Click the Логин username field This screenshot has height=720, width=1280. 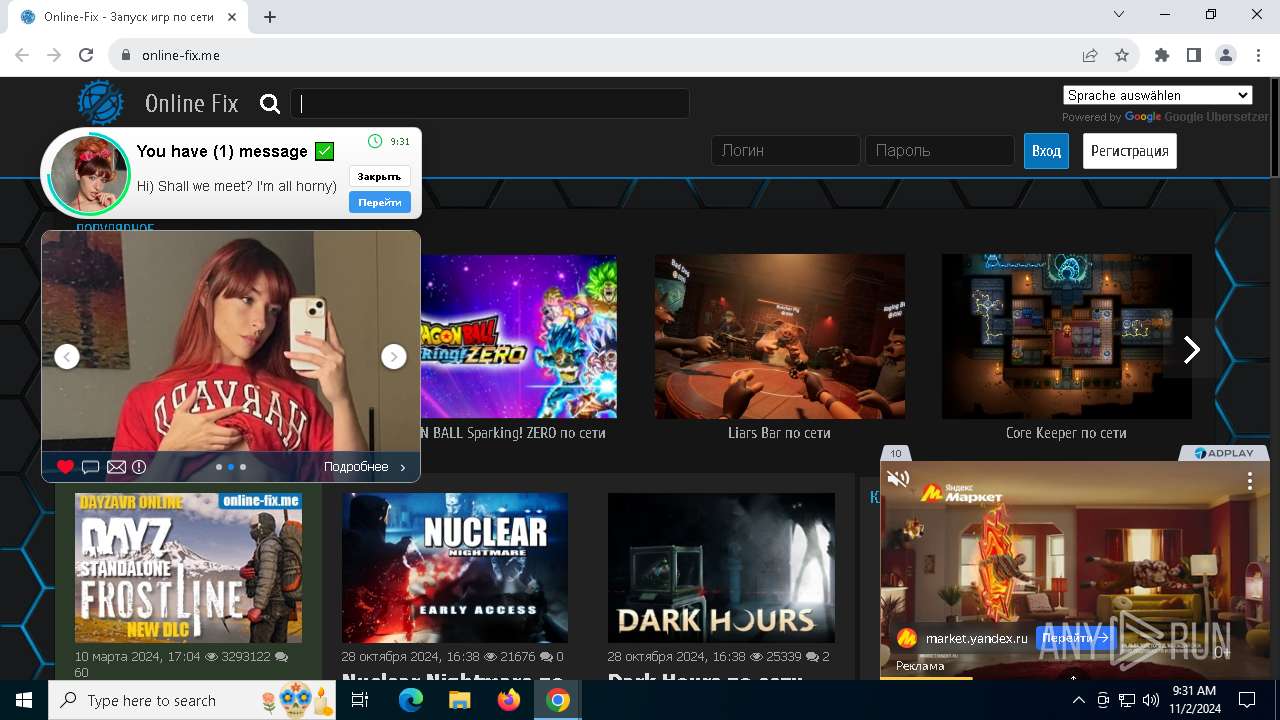click(x=786, y=151)
